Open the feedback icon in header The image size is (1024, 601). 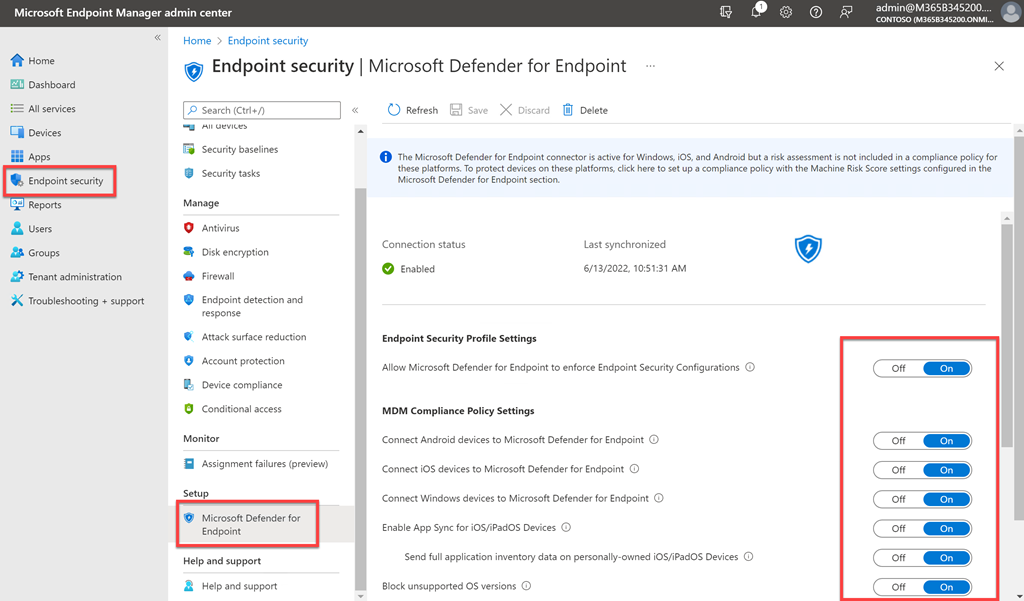[x=846, y=13]
